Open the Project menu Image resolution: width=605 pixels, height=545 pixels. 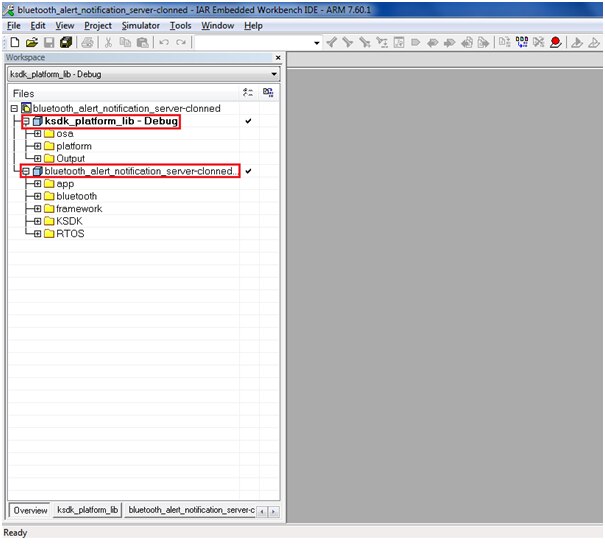tap(98, 25)
